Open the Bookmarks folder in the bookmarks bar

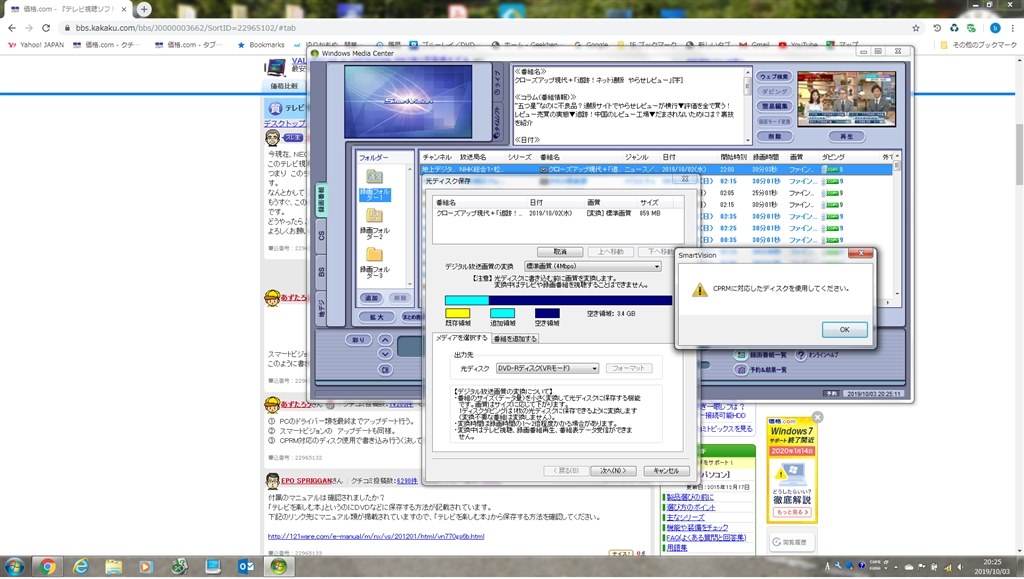point(261,45)
